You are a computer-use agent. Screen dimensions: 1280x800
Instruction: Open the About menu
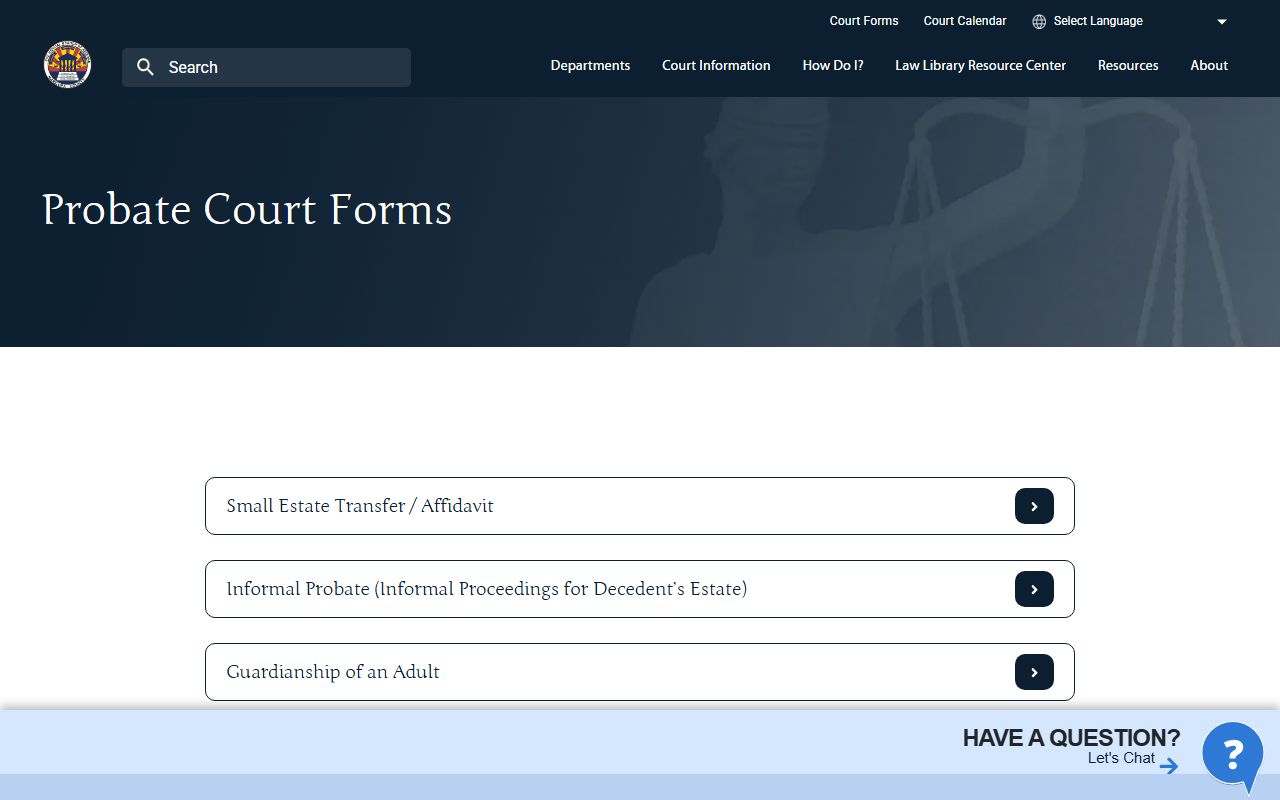pos(1209,65)
